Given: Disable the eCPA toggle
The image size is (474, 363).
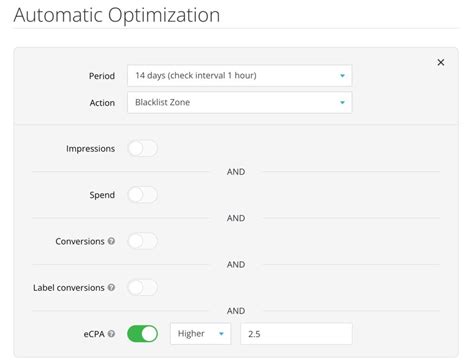Looking at the screenshot, I should point(143,334).
